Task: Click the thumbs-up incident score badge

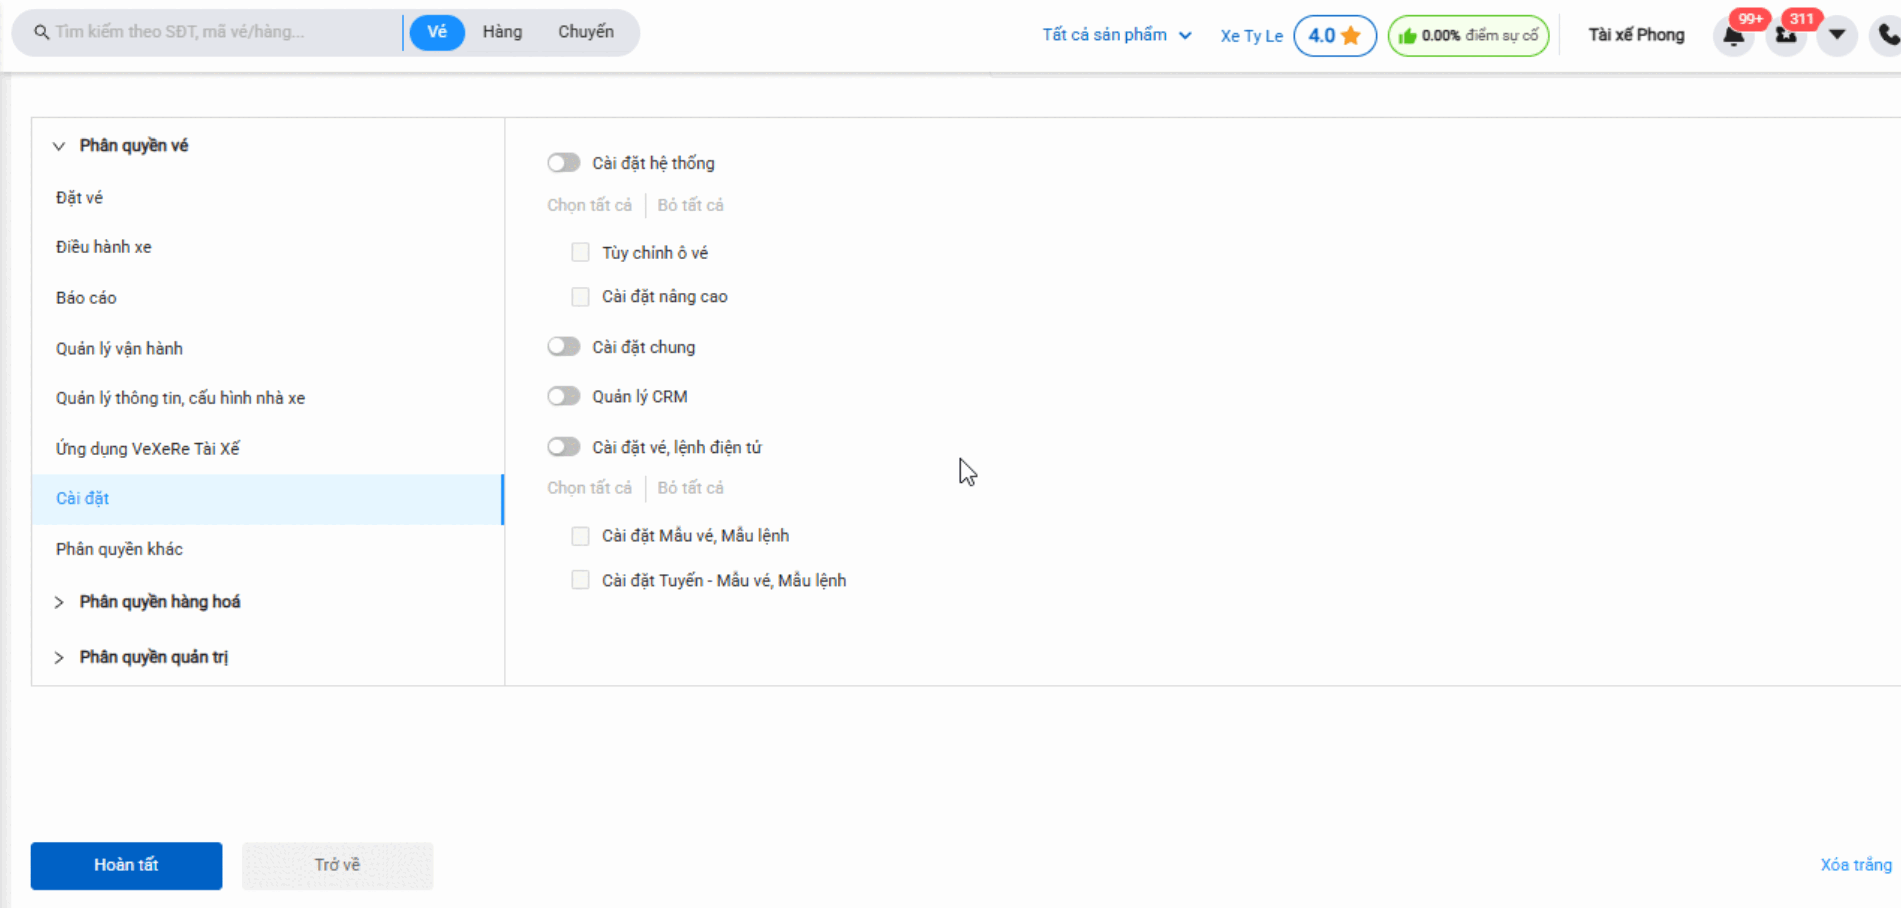Action: (1467, 36)
